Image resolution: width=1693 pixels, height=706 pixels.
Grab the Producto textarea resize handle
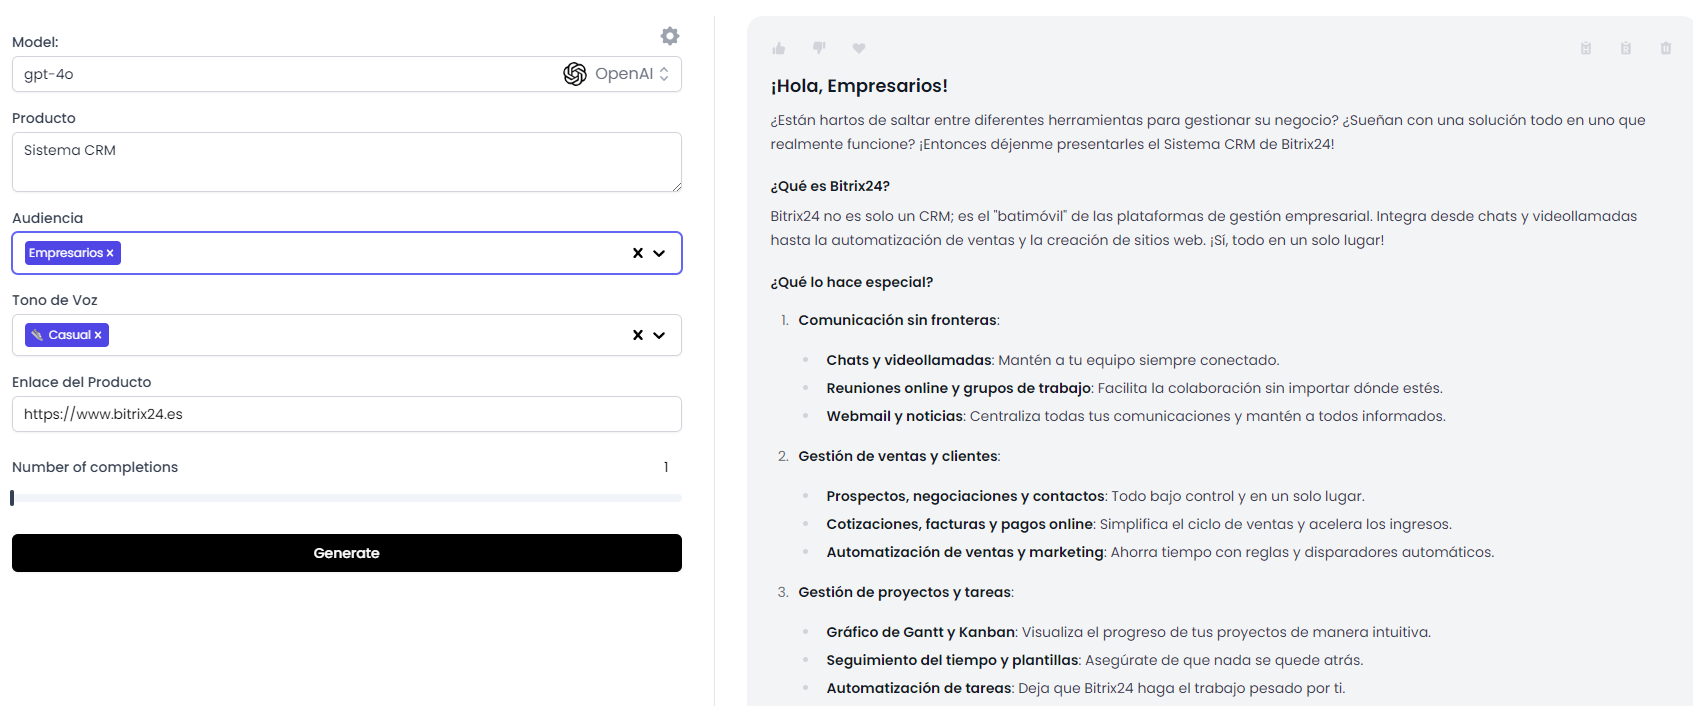pos(677,186)
